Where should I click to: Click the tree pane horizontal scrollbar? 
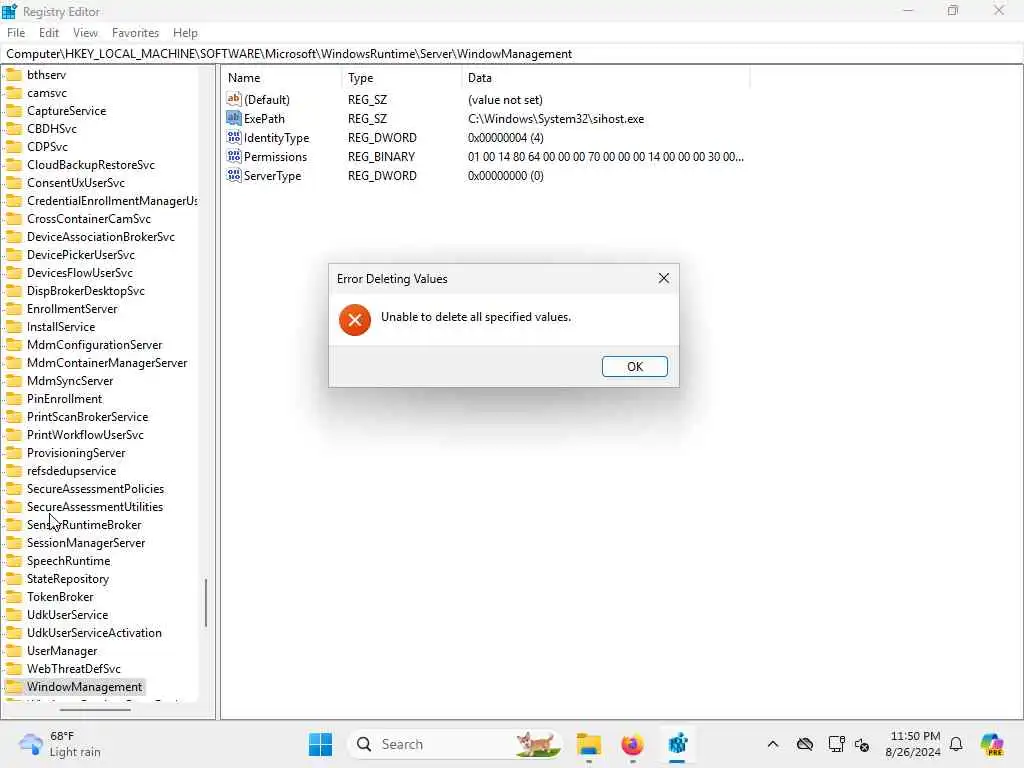click(x=95, y=709)
